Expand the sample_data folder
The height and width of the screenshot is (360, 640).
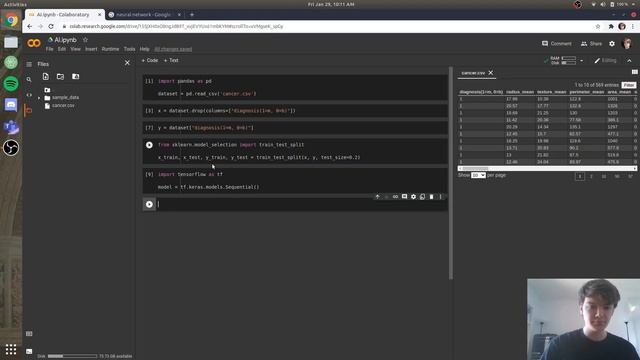pos(39,98)
